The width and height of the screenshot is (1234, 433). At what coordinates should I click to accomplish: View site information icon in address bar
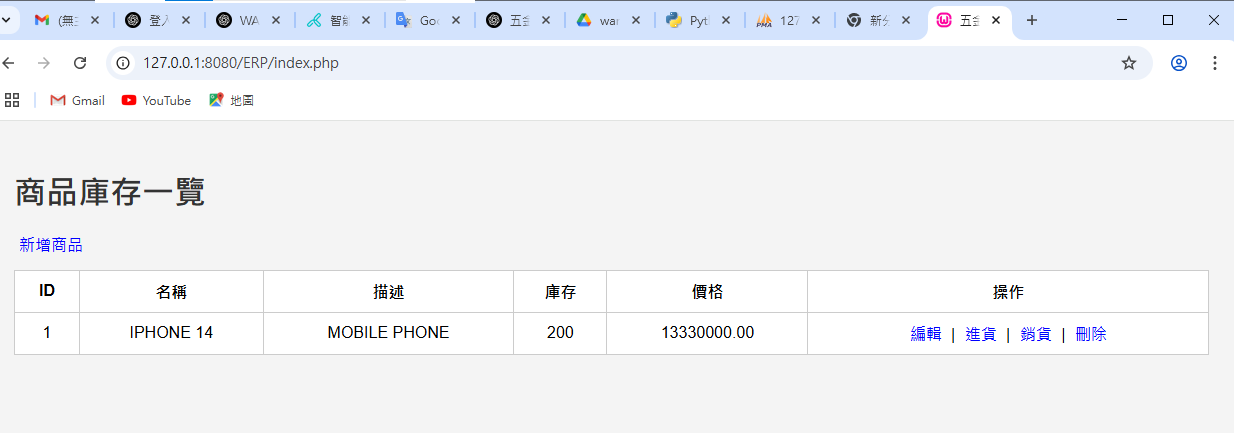point(123,63)
